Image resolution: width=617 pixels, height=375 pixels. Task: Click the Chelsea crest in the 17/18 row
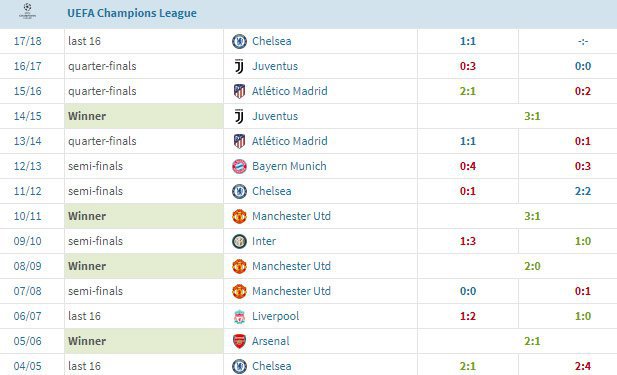pos(239,41)
